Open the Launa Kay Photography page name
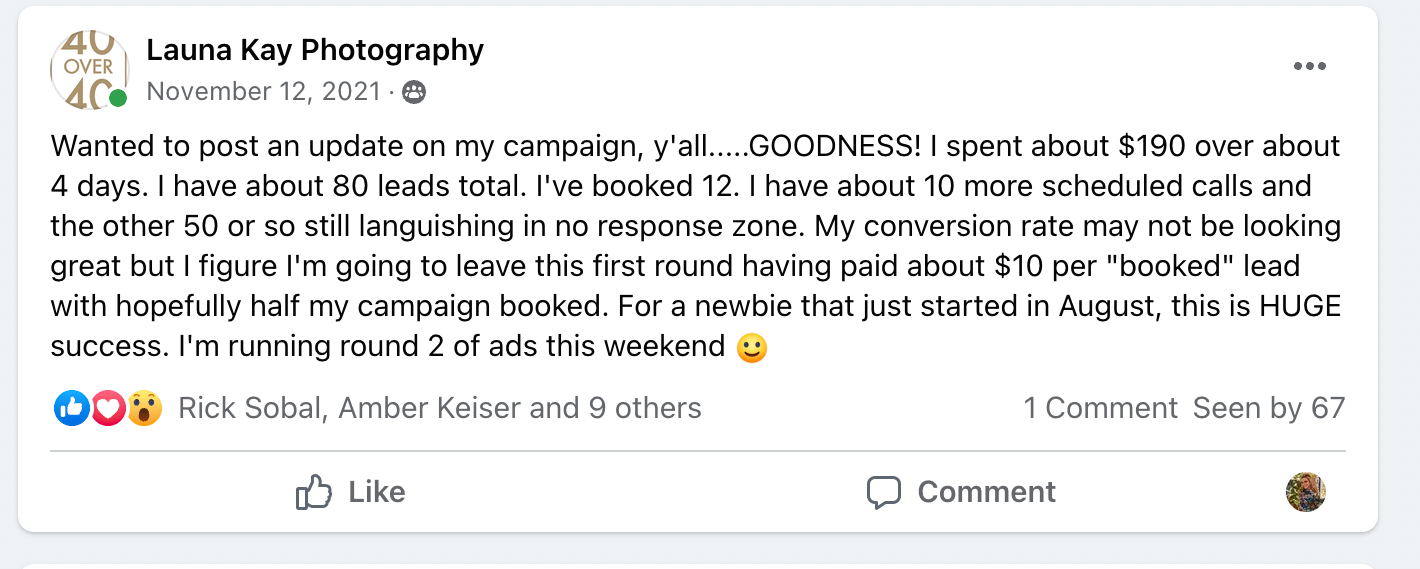Image resolution: width=1420 pixels, height=569 pixels. (x=315, y=49)
